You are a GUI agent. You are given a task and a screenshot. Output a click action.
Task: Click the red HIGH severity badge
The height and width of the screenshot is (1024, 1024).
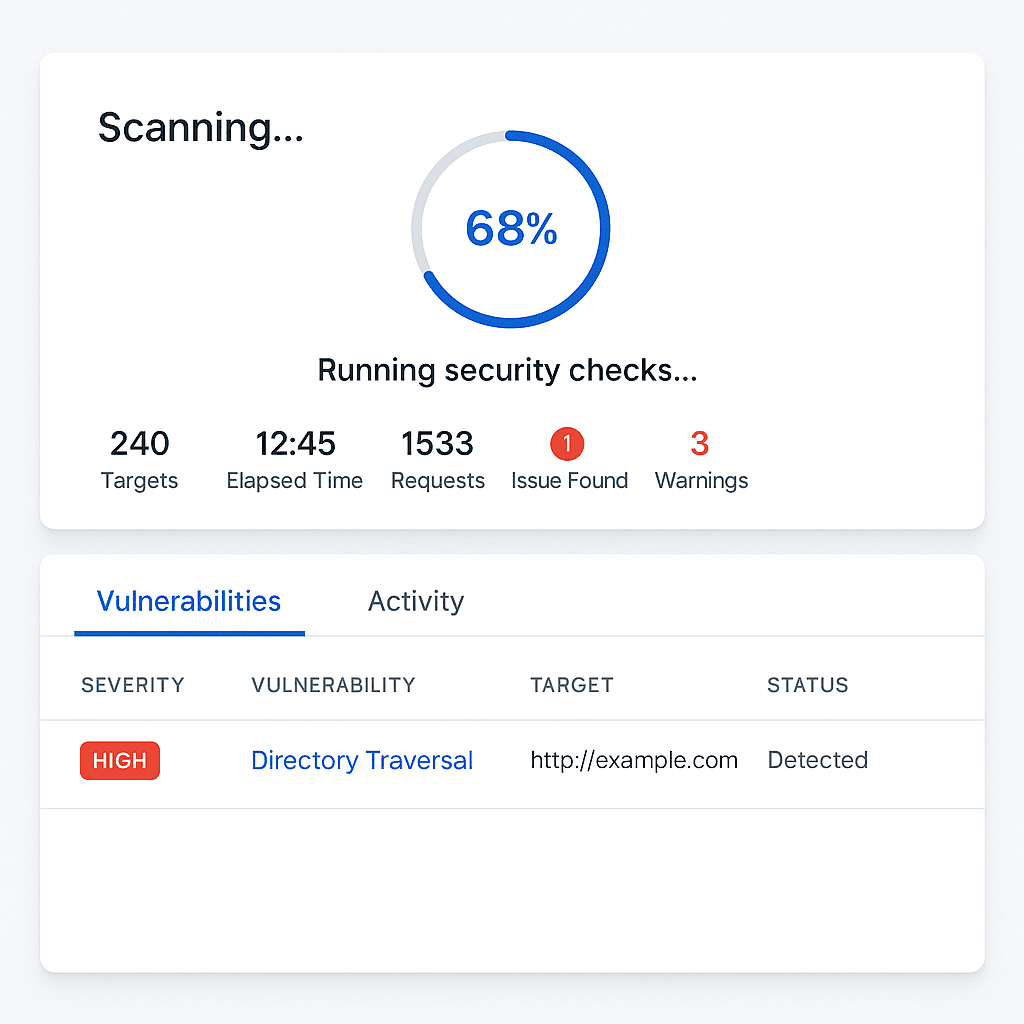[x=120, y=761]
